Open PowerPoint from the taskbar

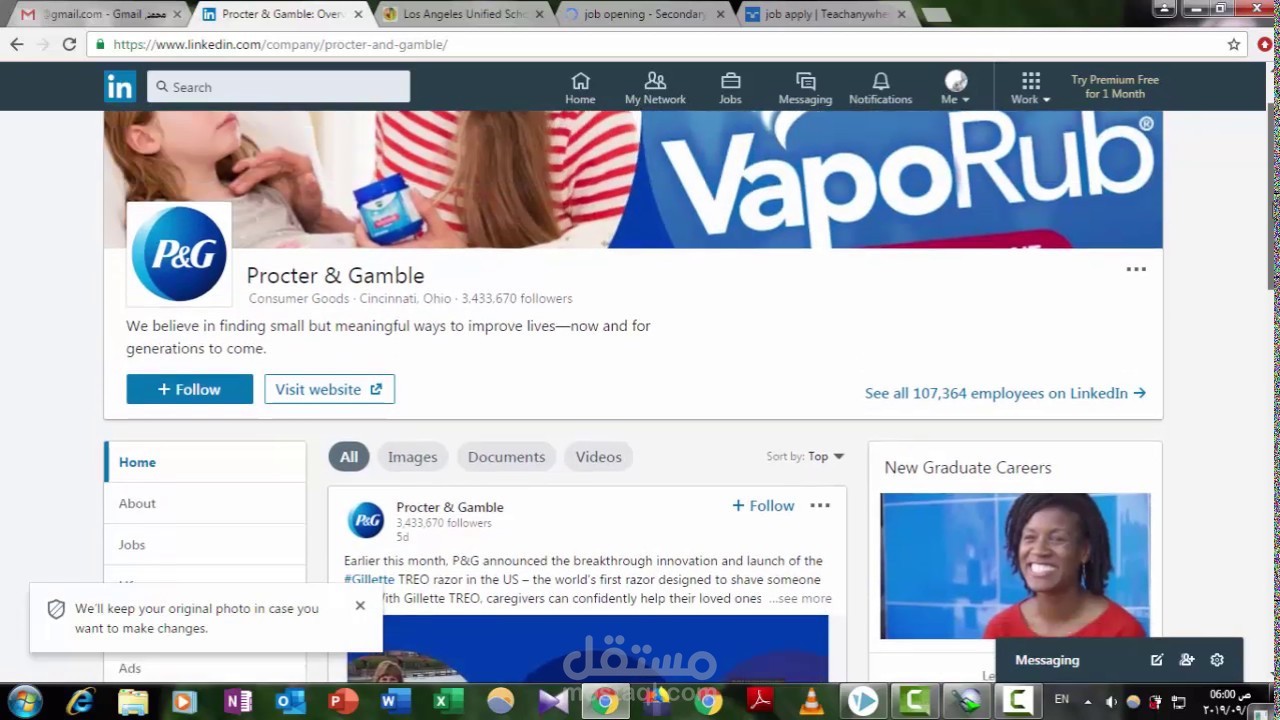343,701
